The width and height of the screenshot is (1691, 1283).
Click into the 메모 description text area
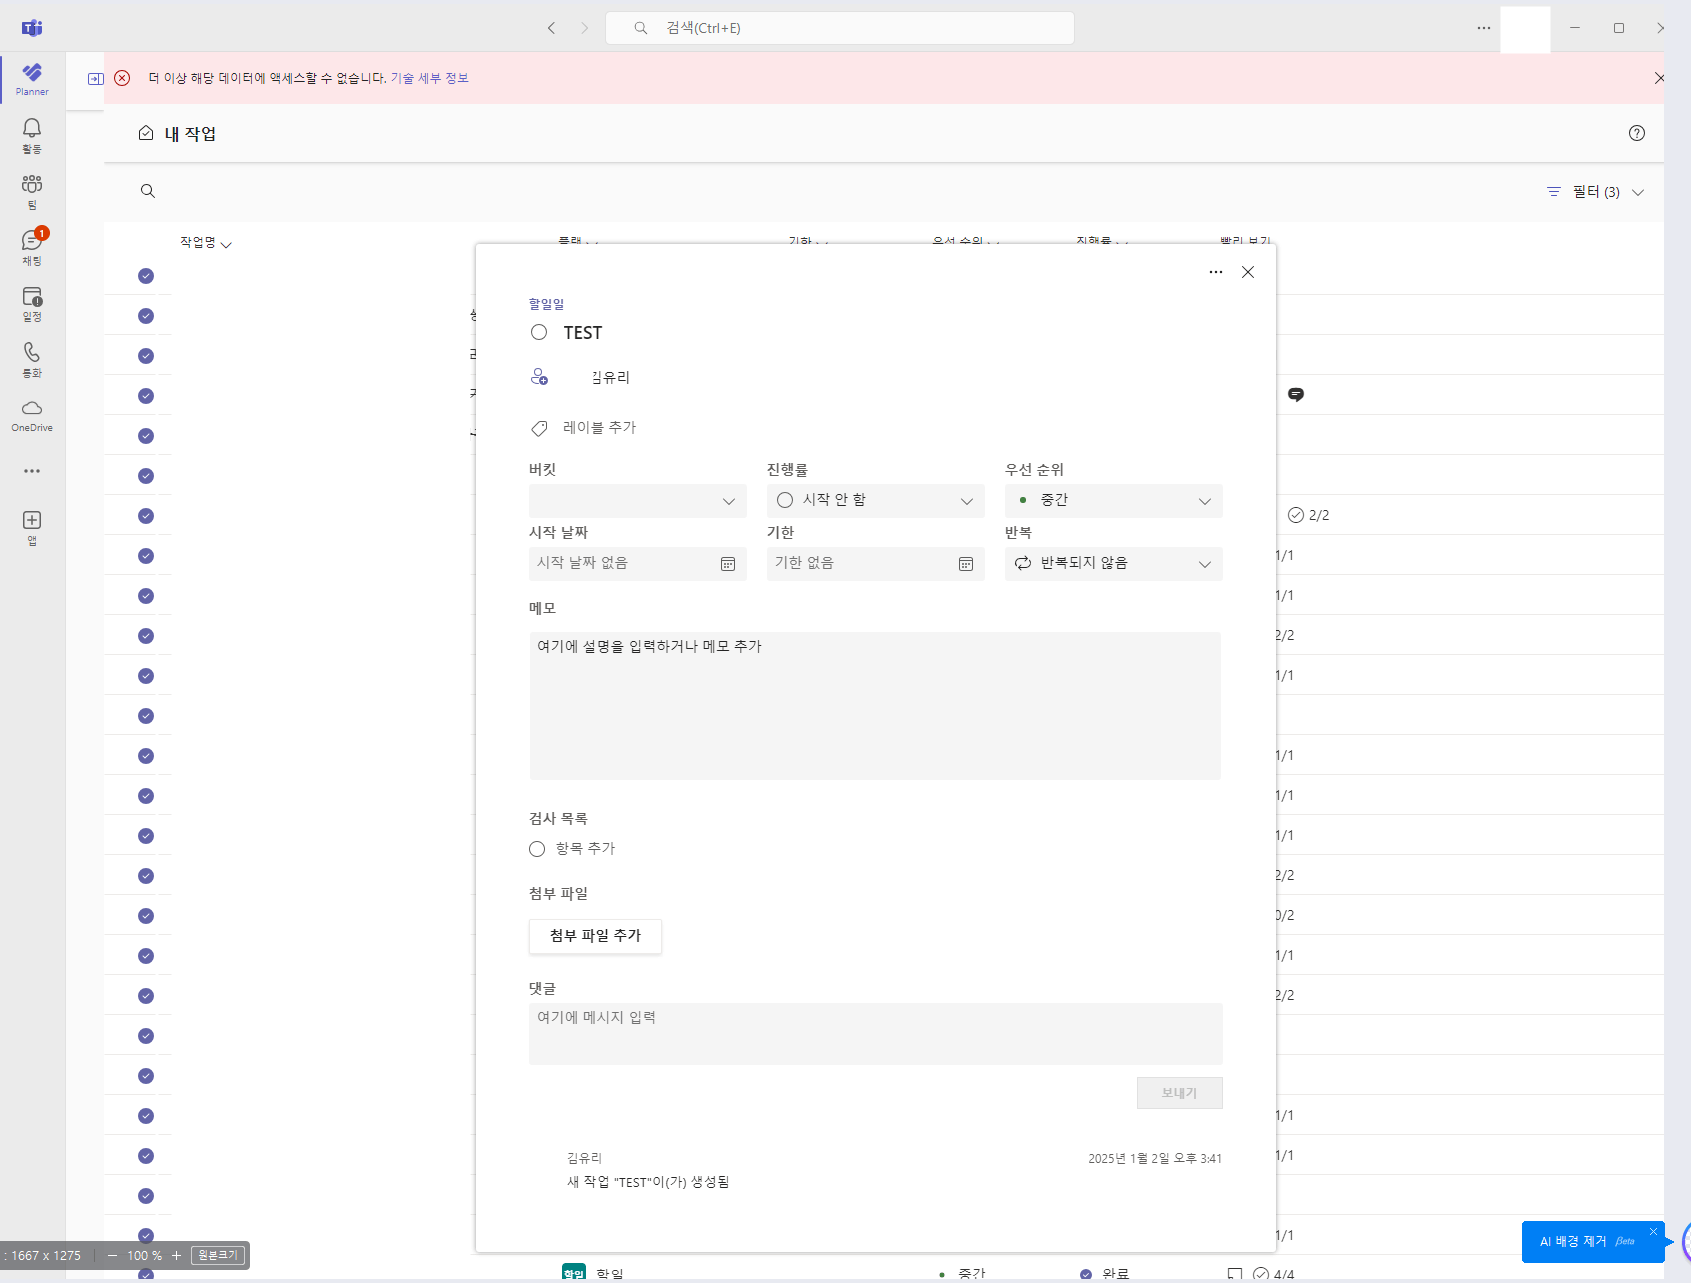(x=875, y=705)
